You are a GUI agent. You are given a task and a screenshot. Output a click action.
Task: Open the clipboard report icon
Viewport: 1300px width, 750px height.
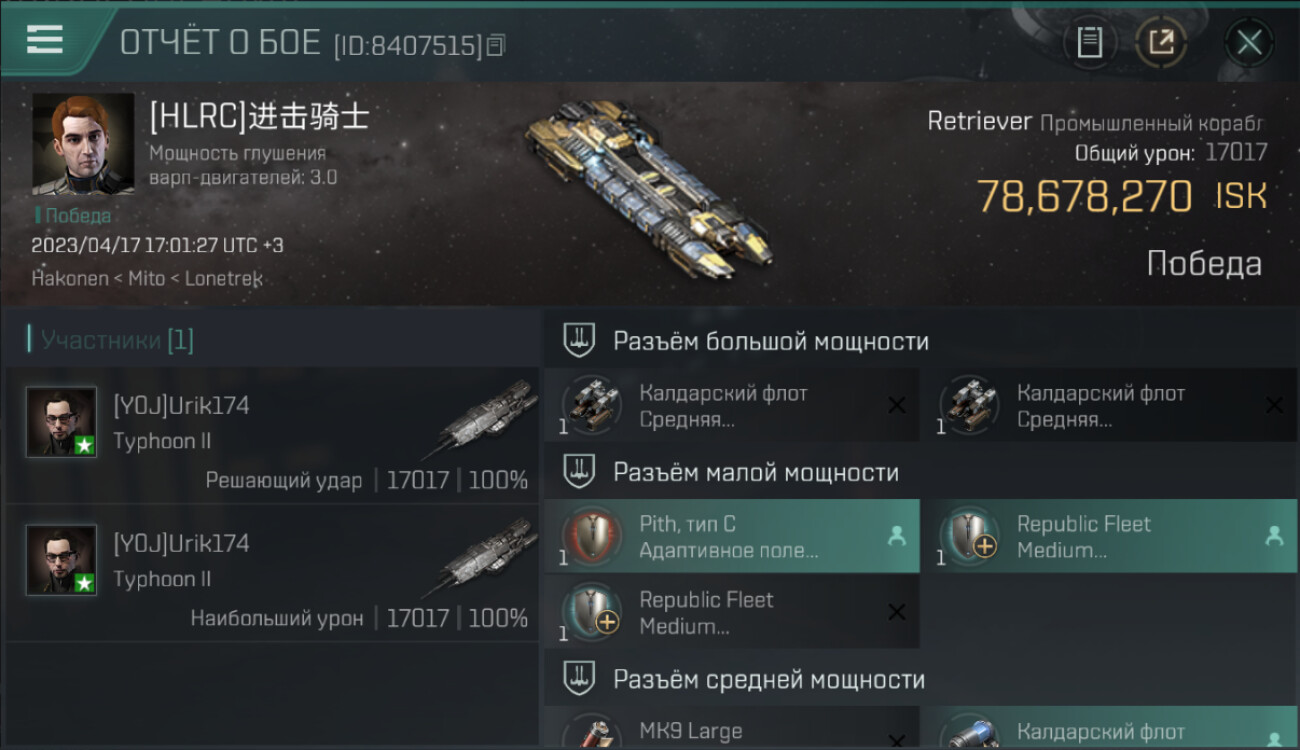1089,42
